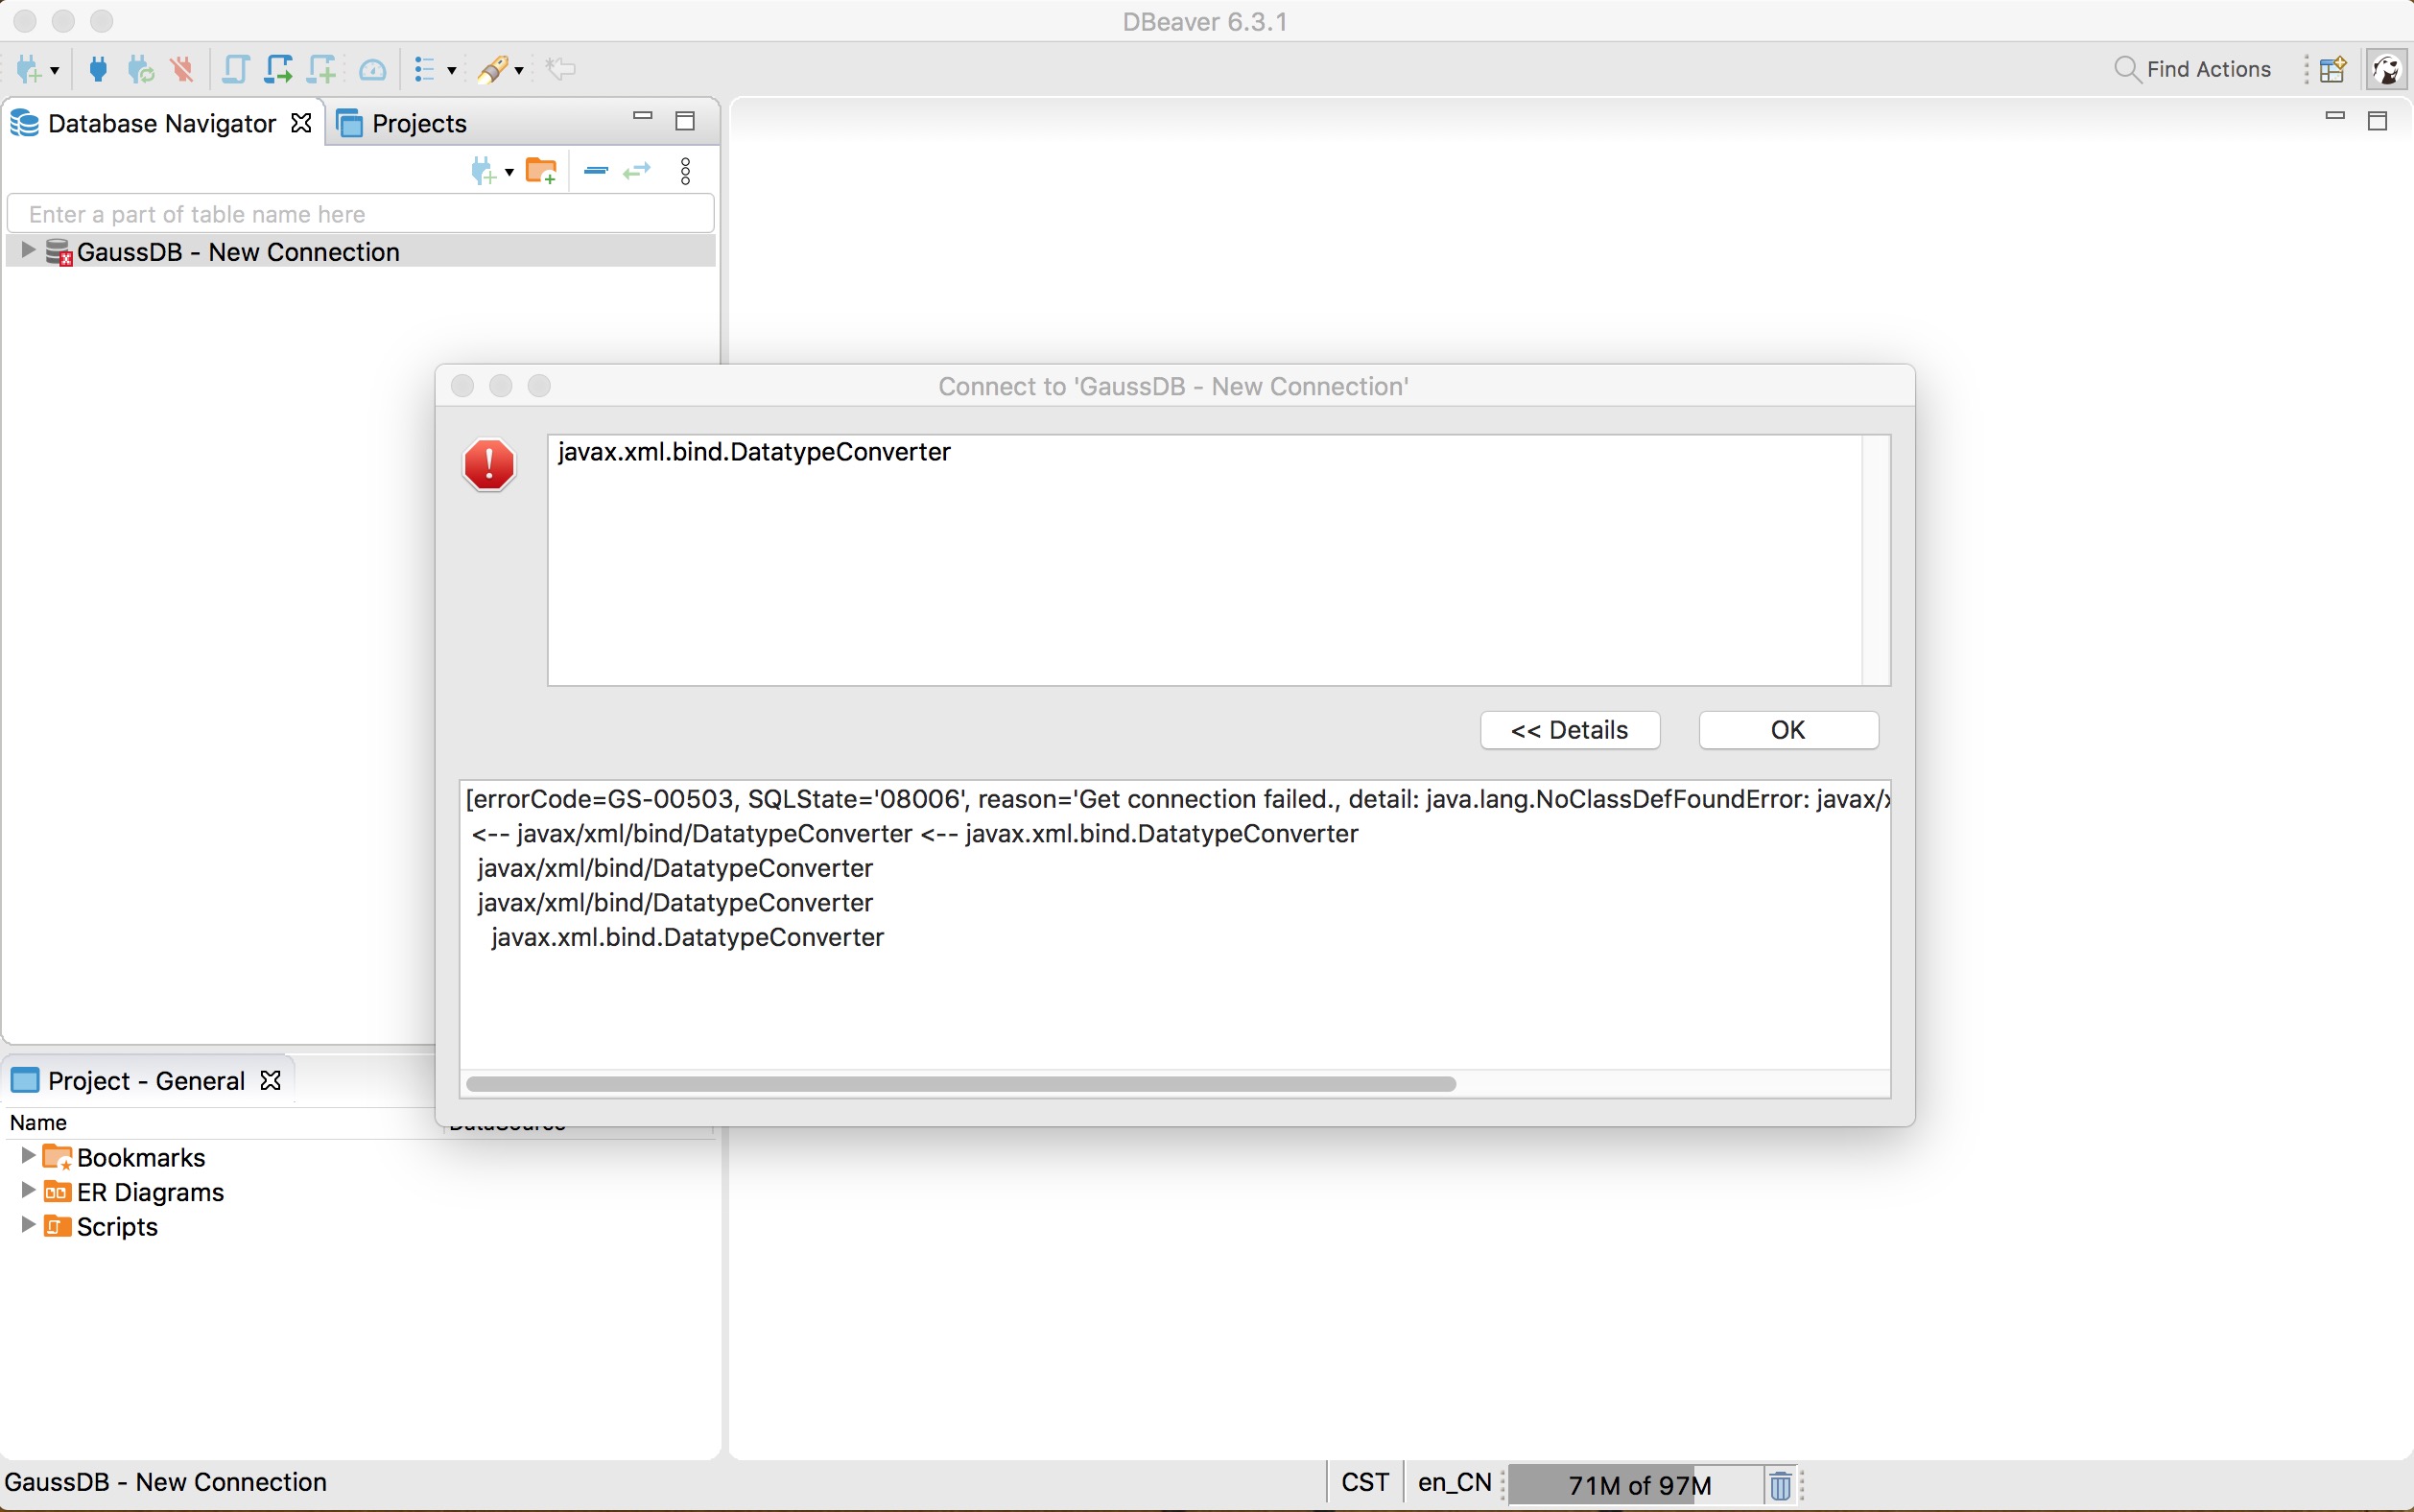Select the Project - General tab

coord(146,1080)
